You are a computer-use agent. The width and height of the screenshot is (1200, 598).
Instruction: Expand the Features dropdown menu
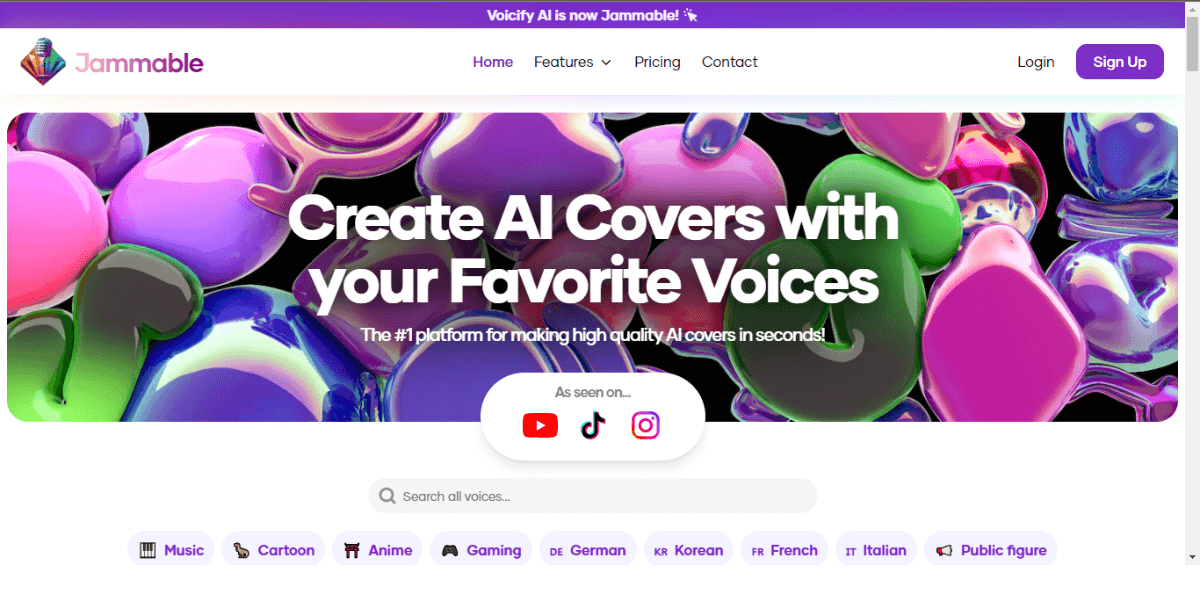(x=573, y=62)
